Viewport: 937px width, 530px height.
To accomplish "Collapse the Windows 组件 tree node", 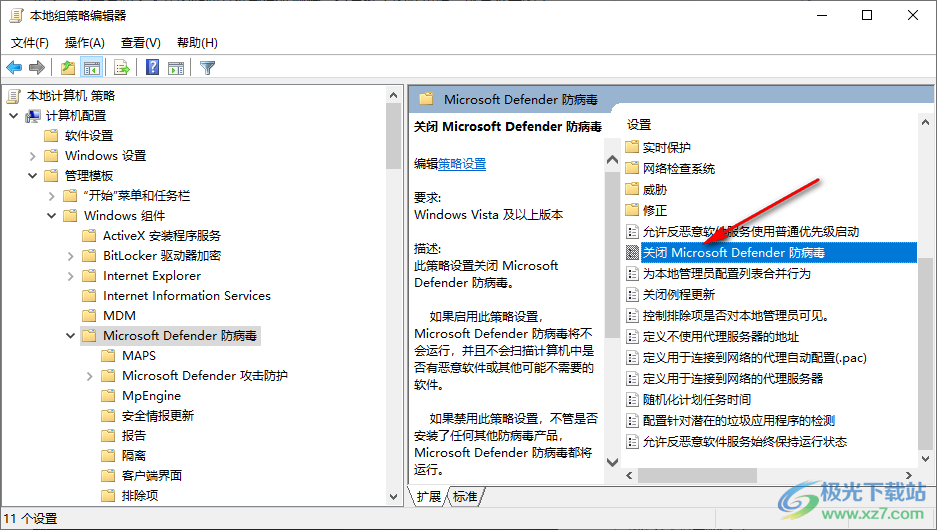I will click(51, 216).
